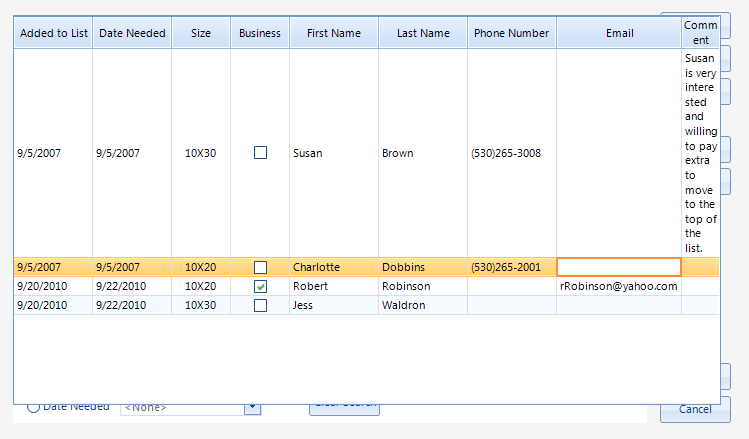The height and width of the screenshot is (439, 749).
Task: Click the Size column header
Action: 201,33
